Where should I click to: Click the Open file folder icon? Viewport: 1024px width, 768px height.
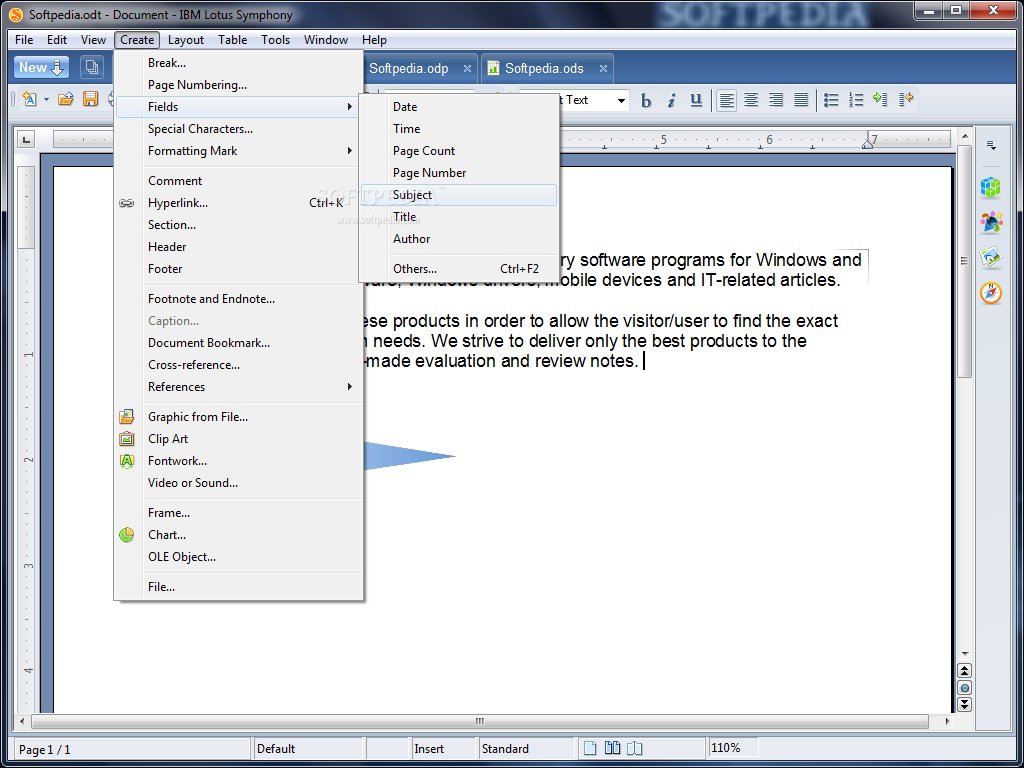pyautogui.click(x=65, y=99)
